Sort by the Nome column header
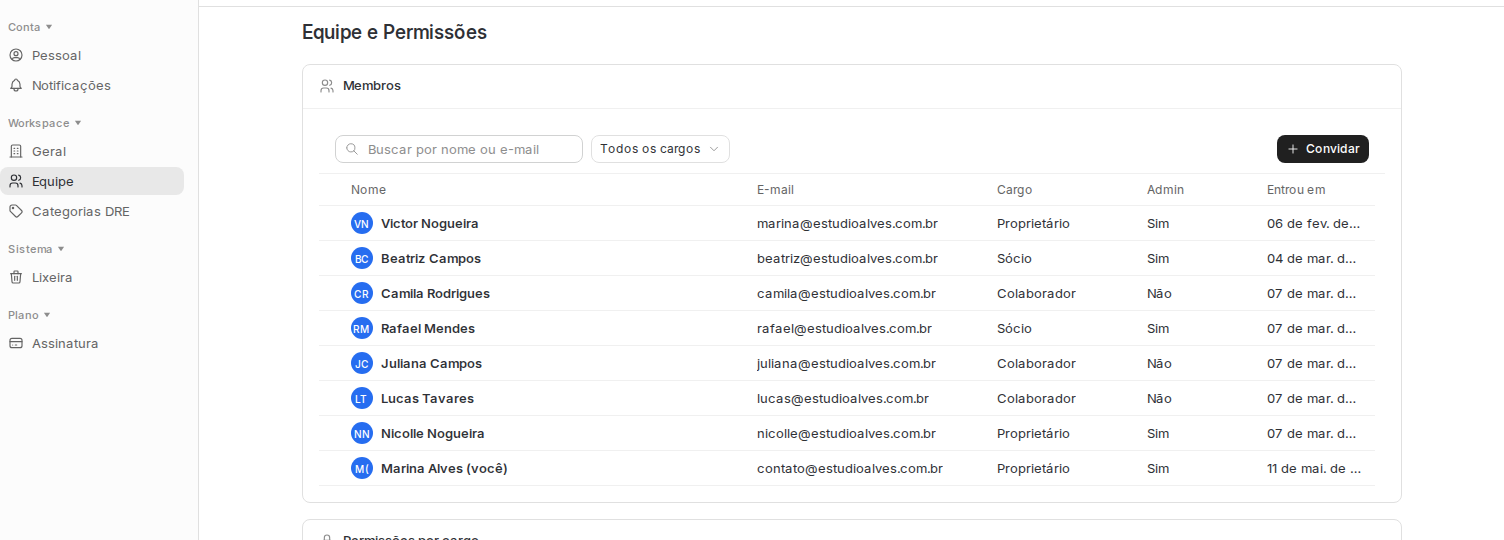Image resolution: width=1504 pixels, height=540 pixels. 368,189
